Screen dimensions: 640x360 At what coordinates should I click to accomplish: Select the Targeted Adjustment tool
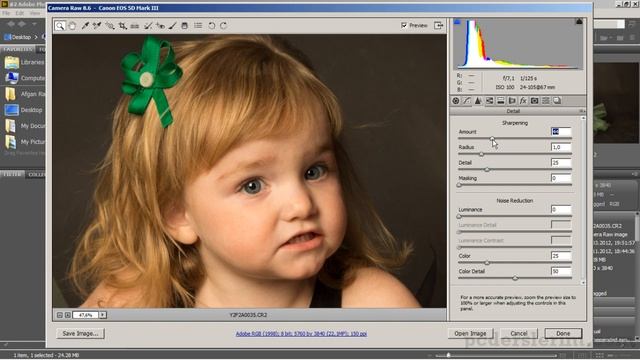110,26
